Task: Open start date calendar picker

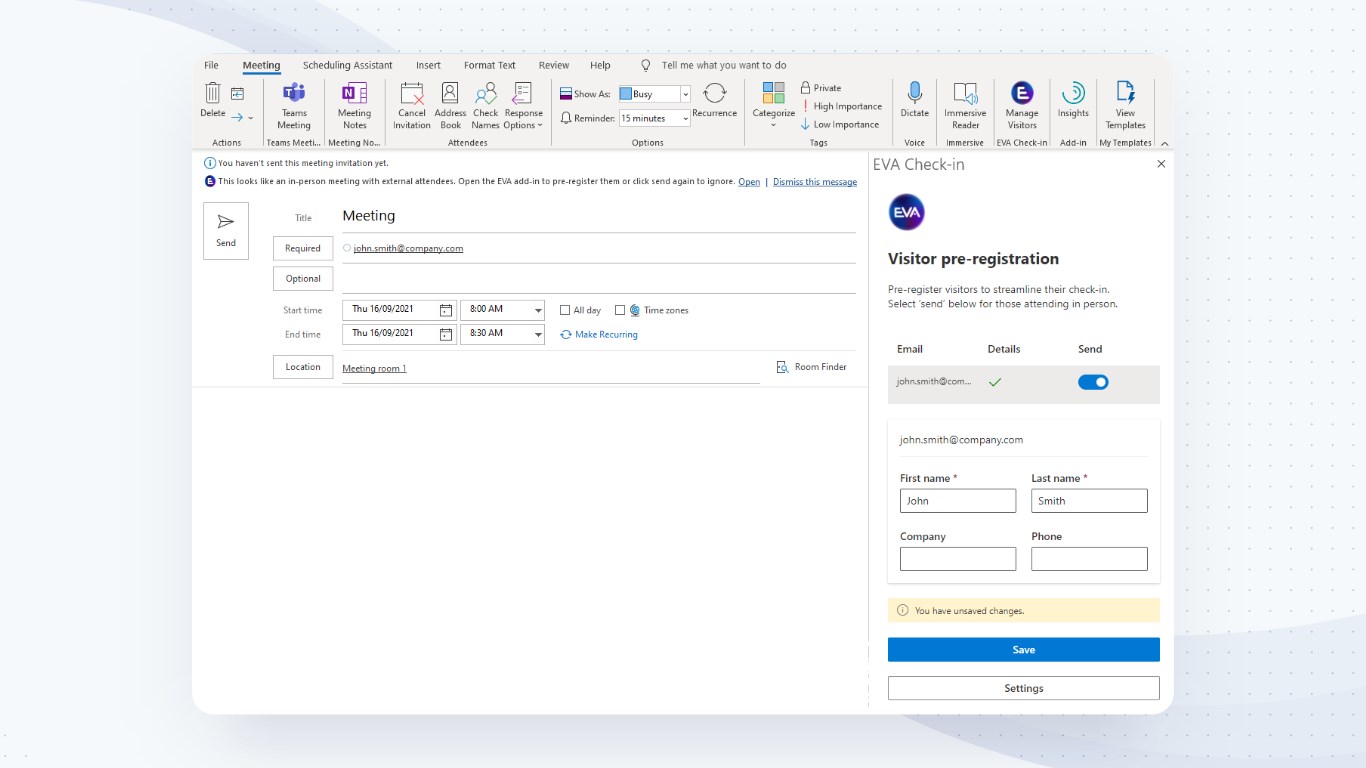Action: coord(446,310)
